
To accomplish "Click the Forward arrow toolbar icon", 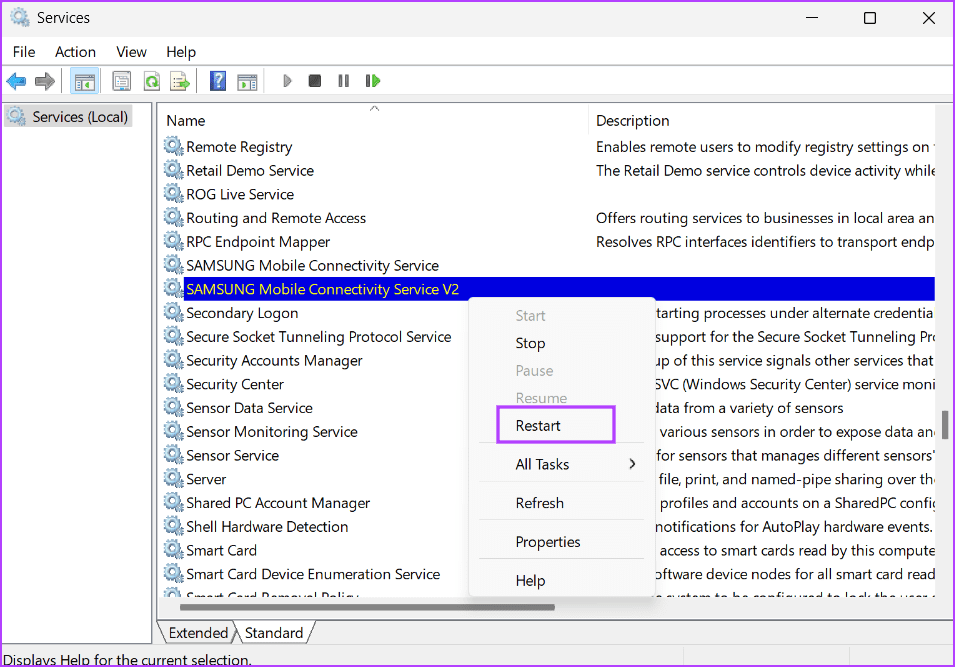I will 45,81.
